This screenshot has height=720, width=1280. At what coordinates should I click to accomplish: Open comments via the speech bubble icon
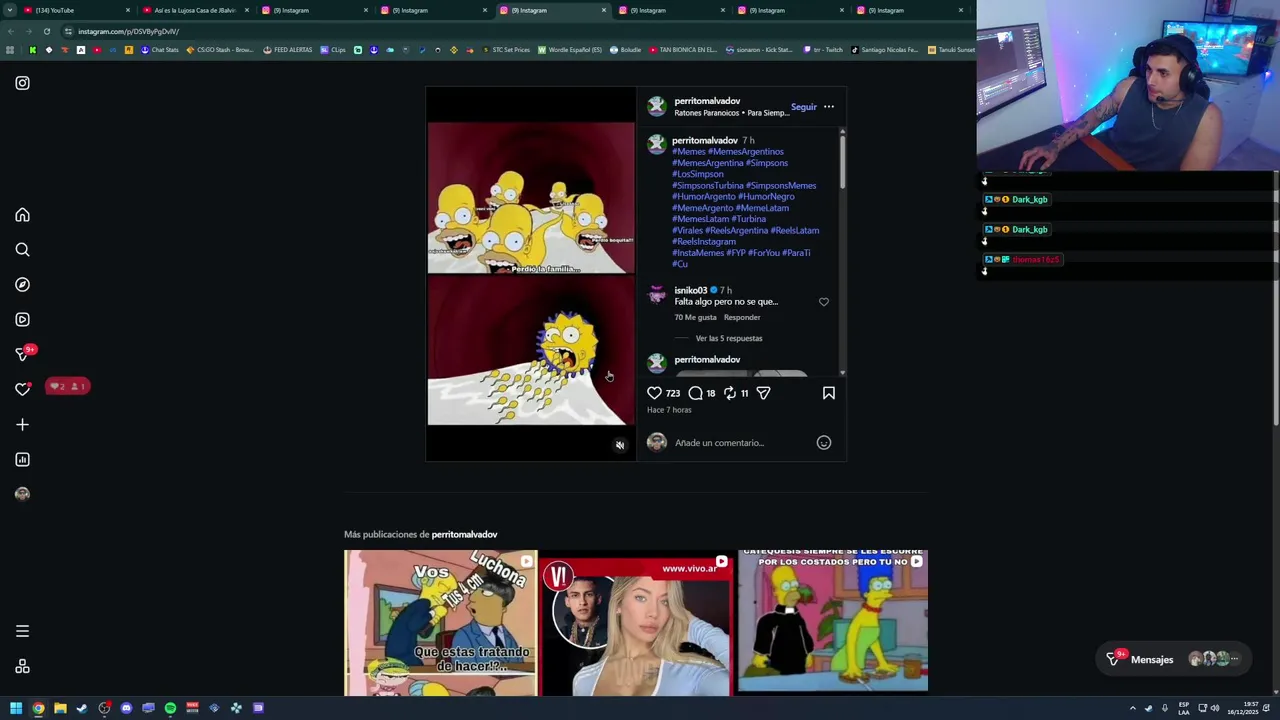tap(695, 393)
